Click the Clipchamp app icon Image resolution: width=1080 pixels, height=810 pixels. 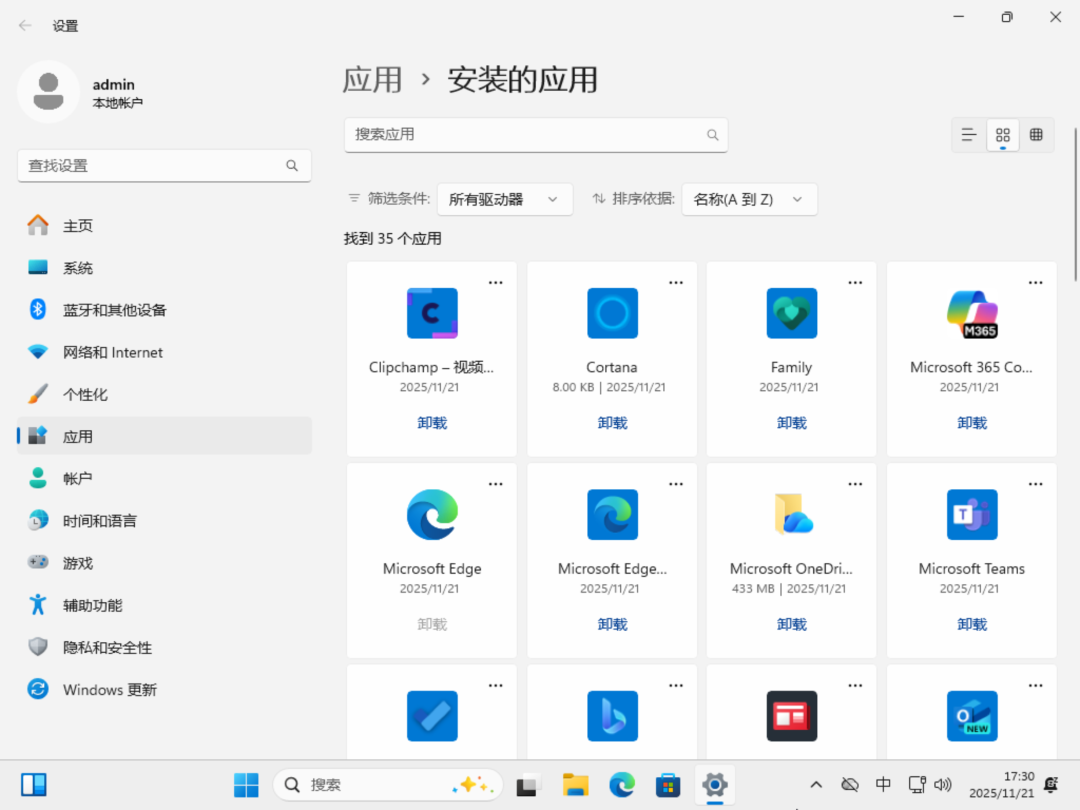coord(432,313)
